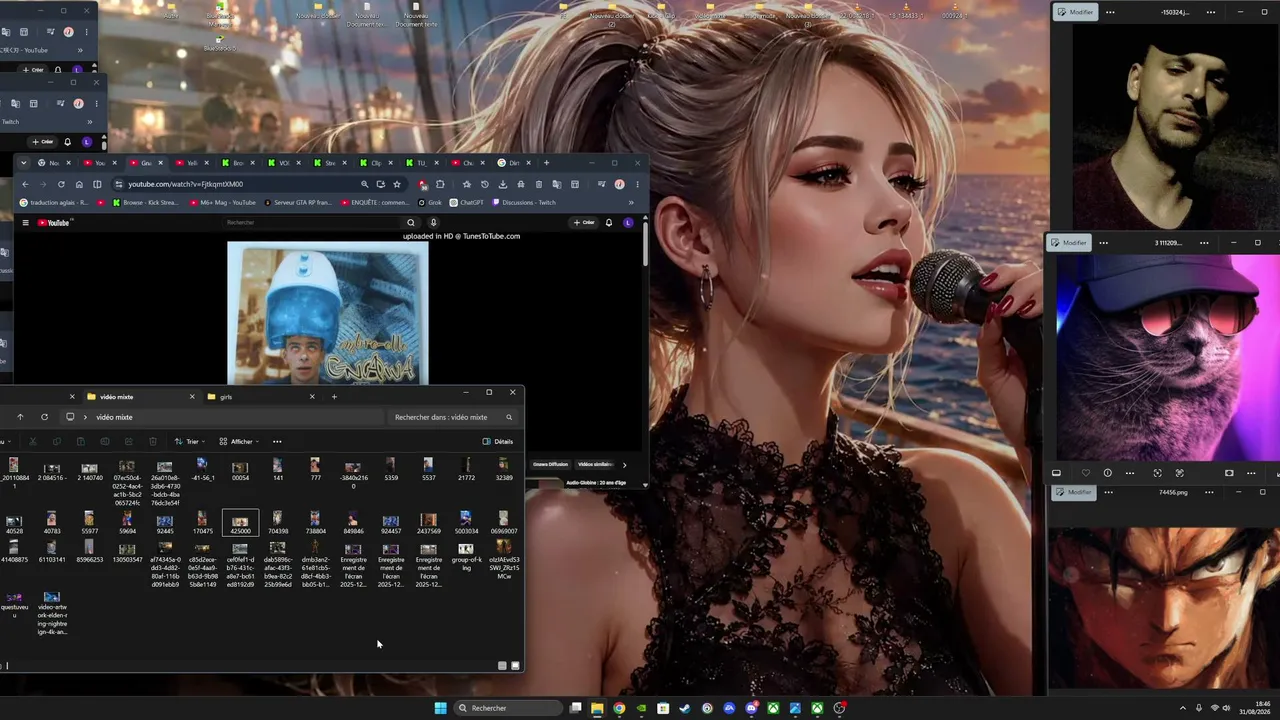Viewport: 1280px width, 720px height.
Task: Open the Grok bookmark
Action: (x=430, y=203)
